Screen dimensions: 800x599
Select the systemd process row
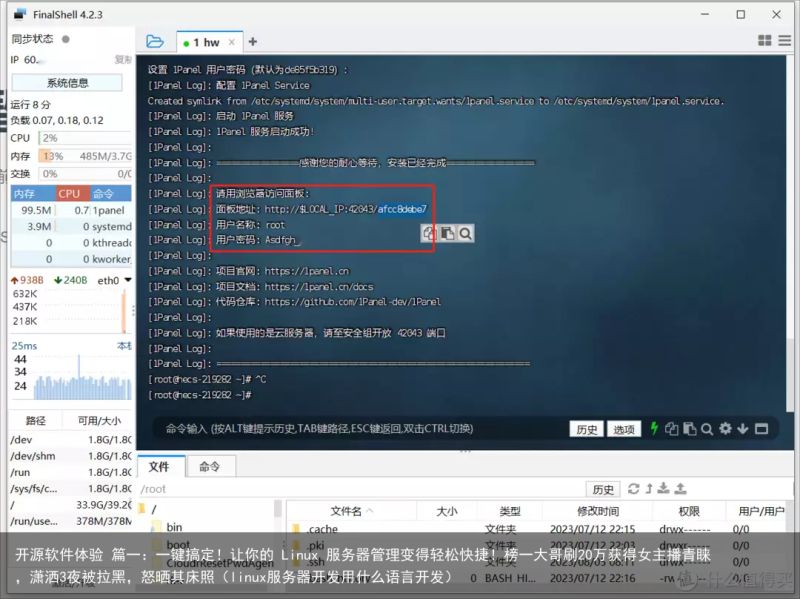[71, 227]
